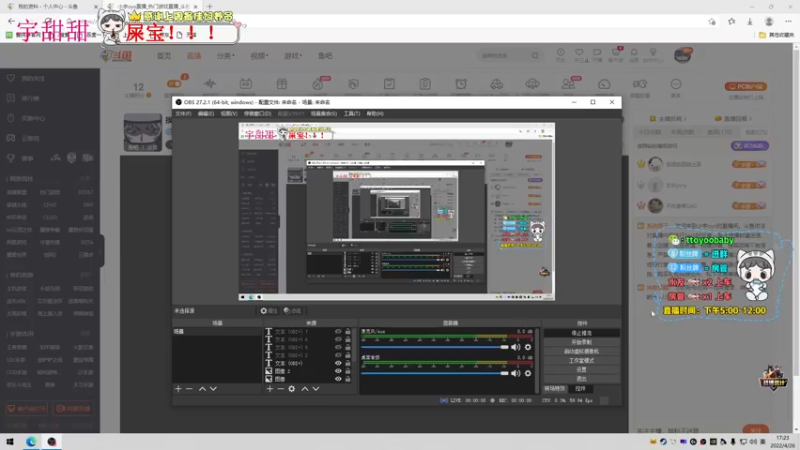The image size is (800, 450).
Task: Add a new source with plus icon
Action: point(270,389)
